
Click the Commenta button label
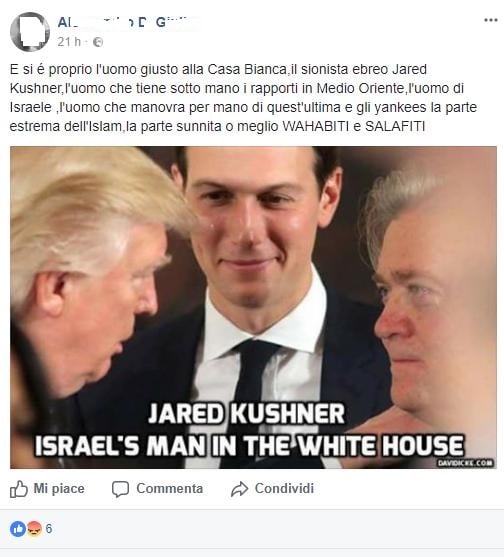point(170,488)
